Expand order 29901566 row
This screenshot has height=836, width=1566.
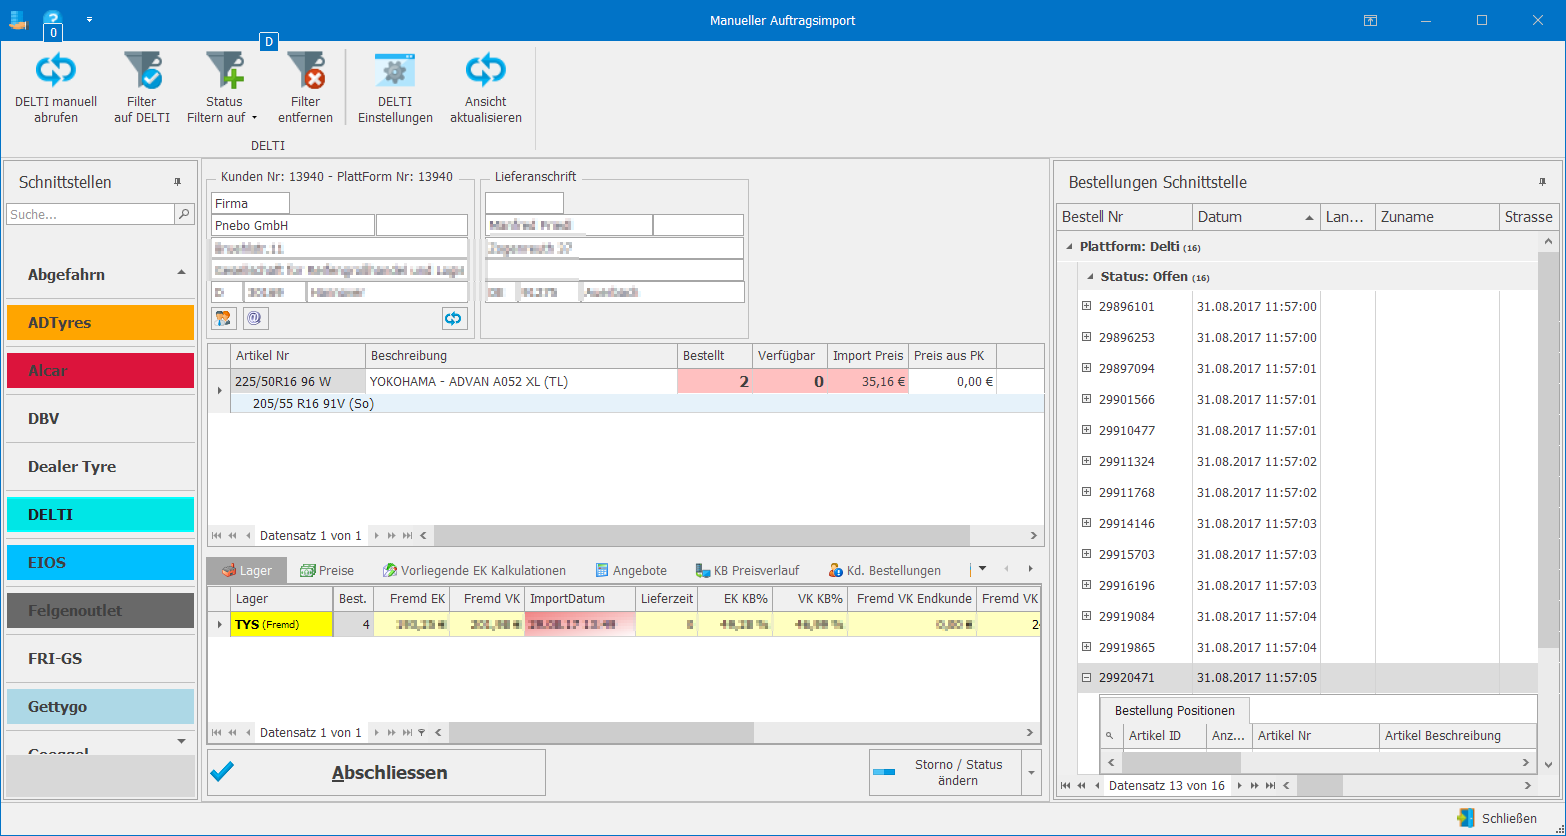[1087, 400]
